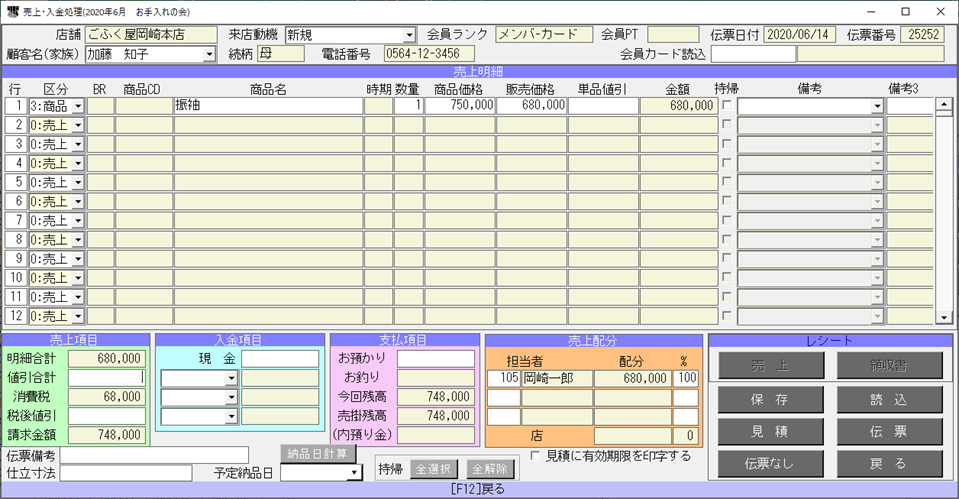Expand the 予定納品日 date dropdown
The height and width of the screenshot is (499, 959).
[x=354, y=473]
